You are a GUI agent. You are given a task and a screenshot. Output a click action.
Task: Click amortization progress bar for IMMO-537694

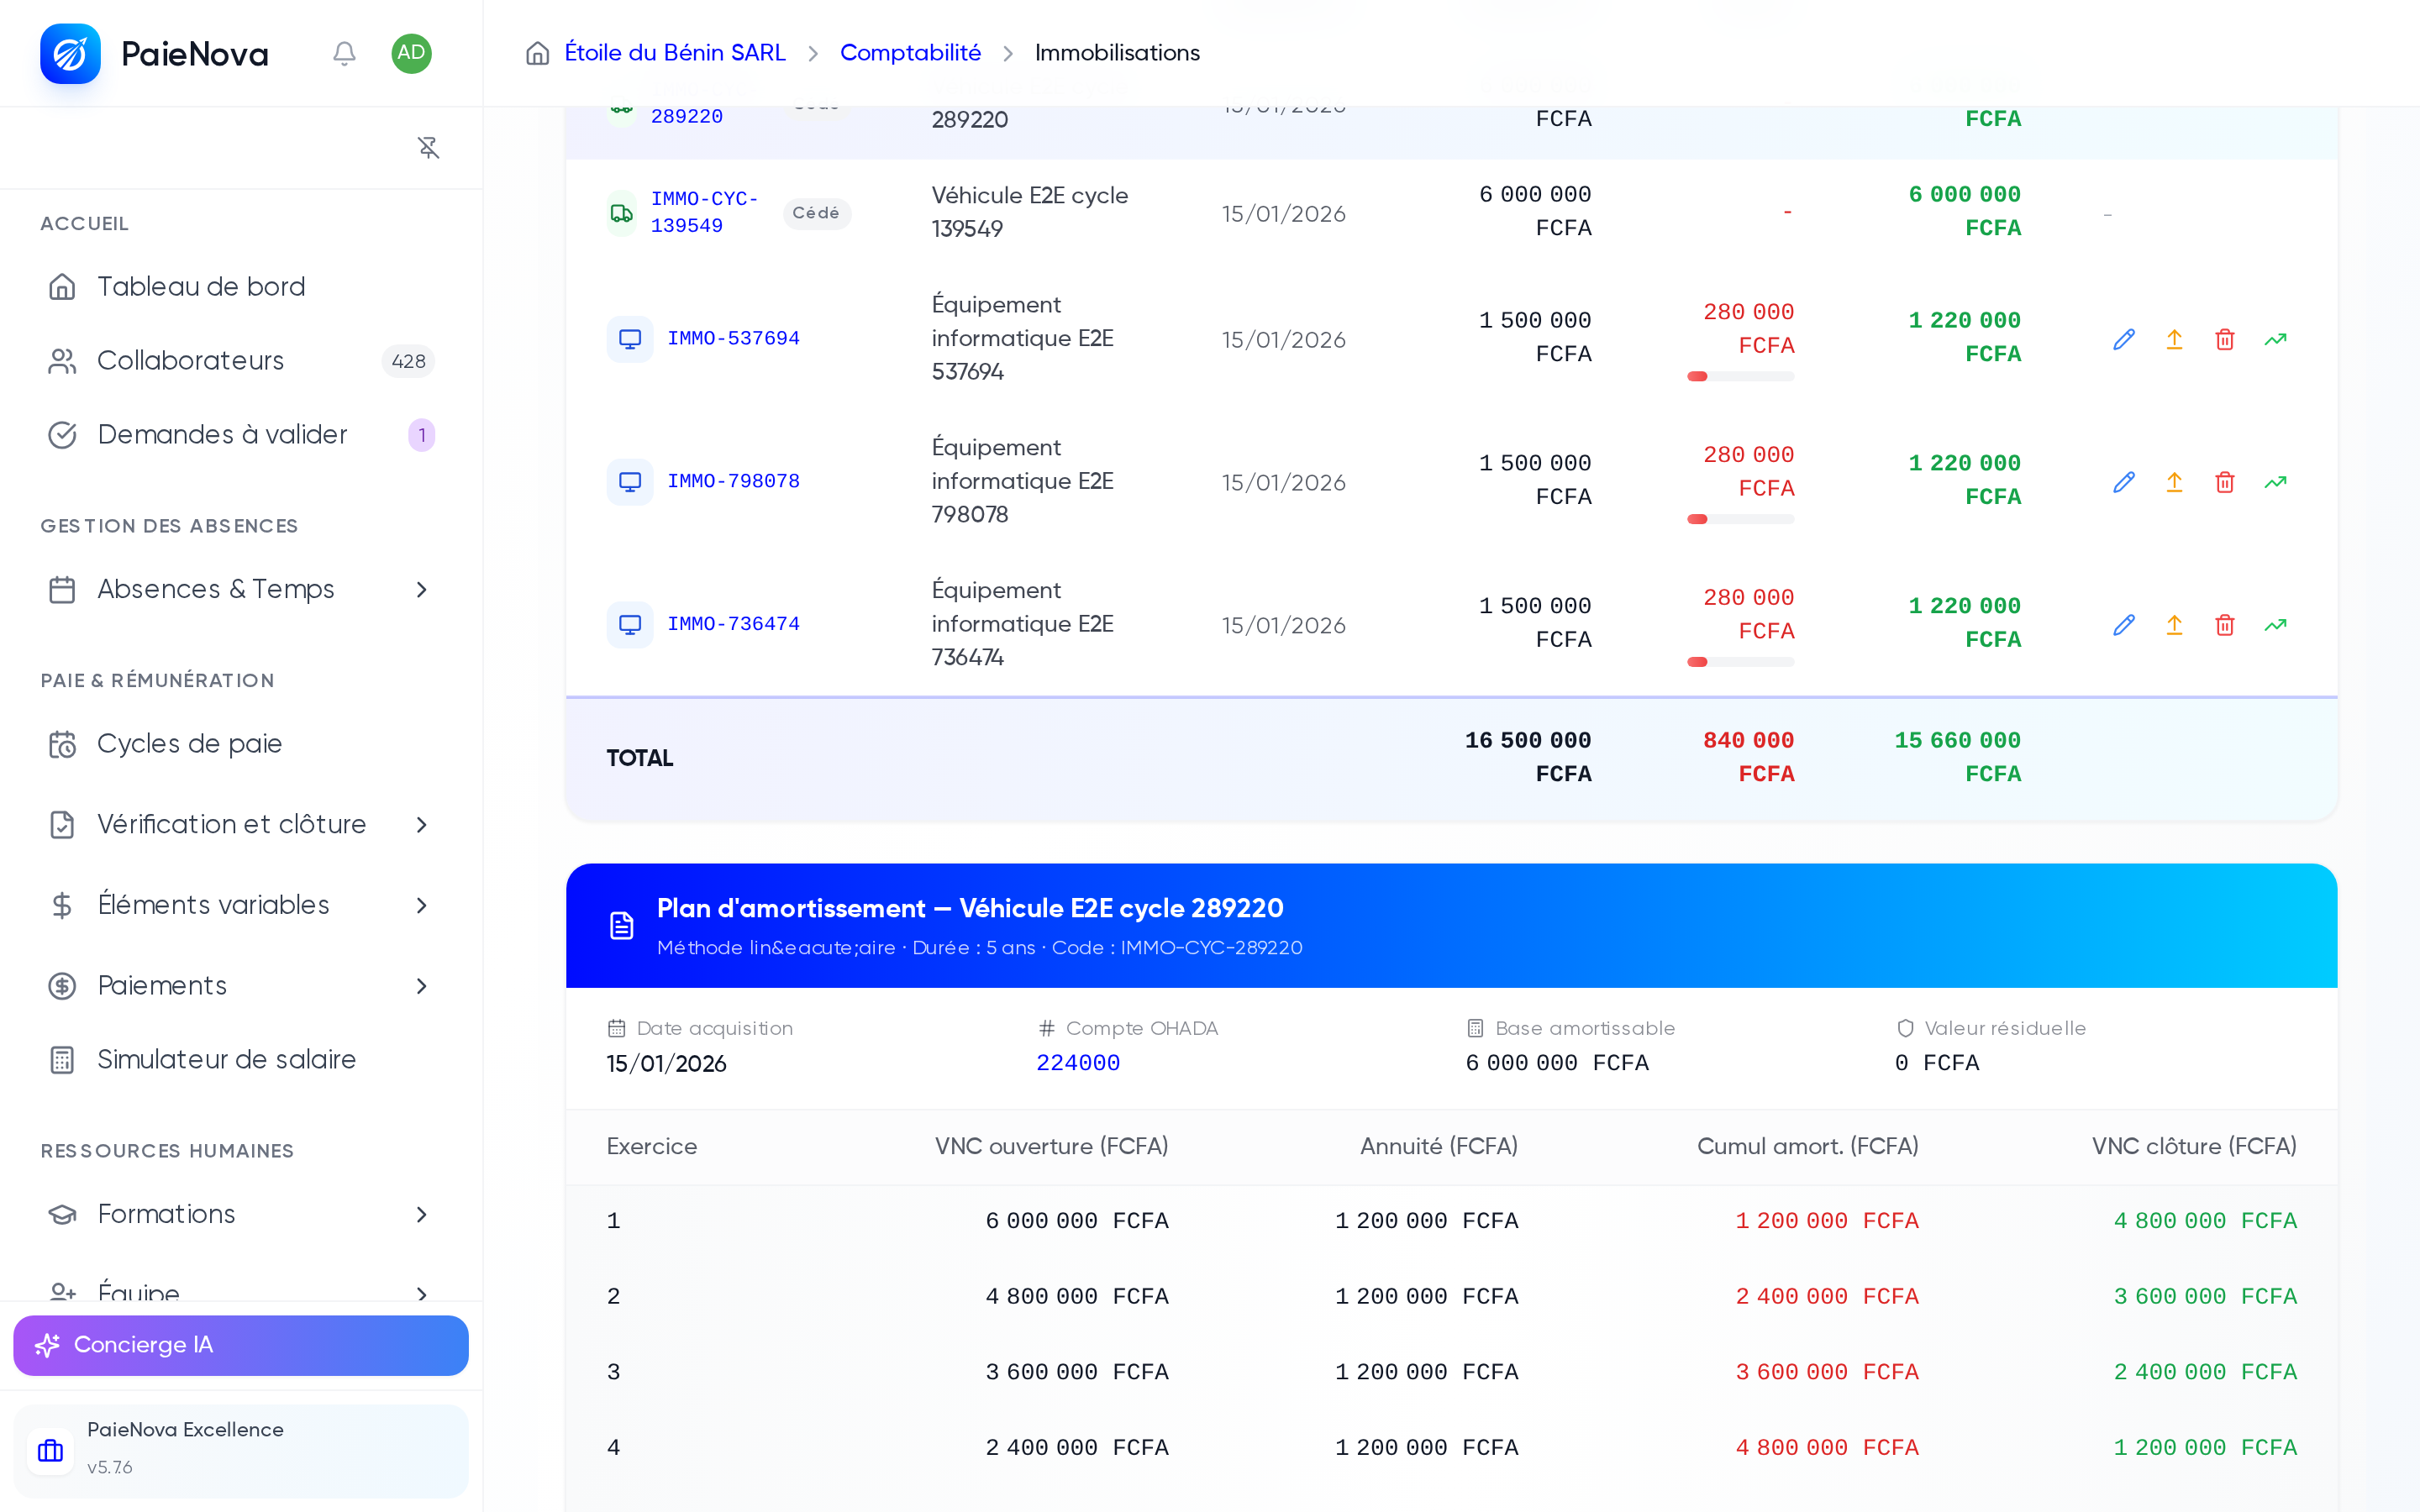[x=1740, y=377]
